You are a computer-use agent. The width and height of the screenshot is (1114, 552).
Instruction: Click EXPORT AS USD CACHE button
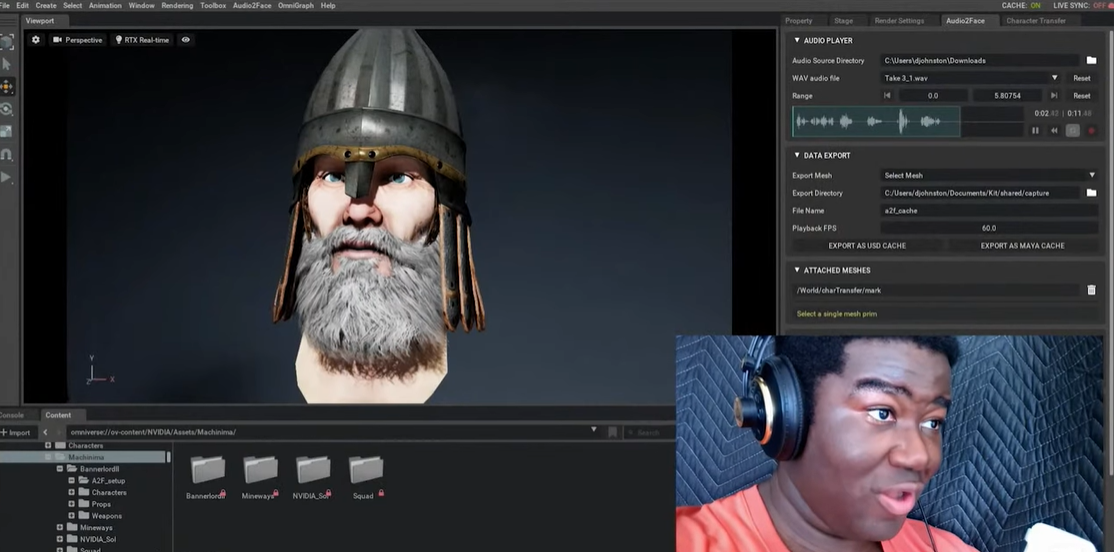pyautogui.click(x=867, y=245)
